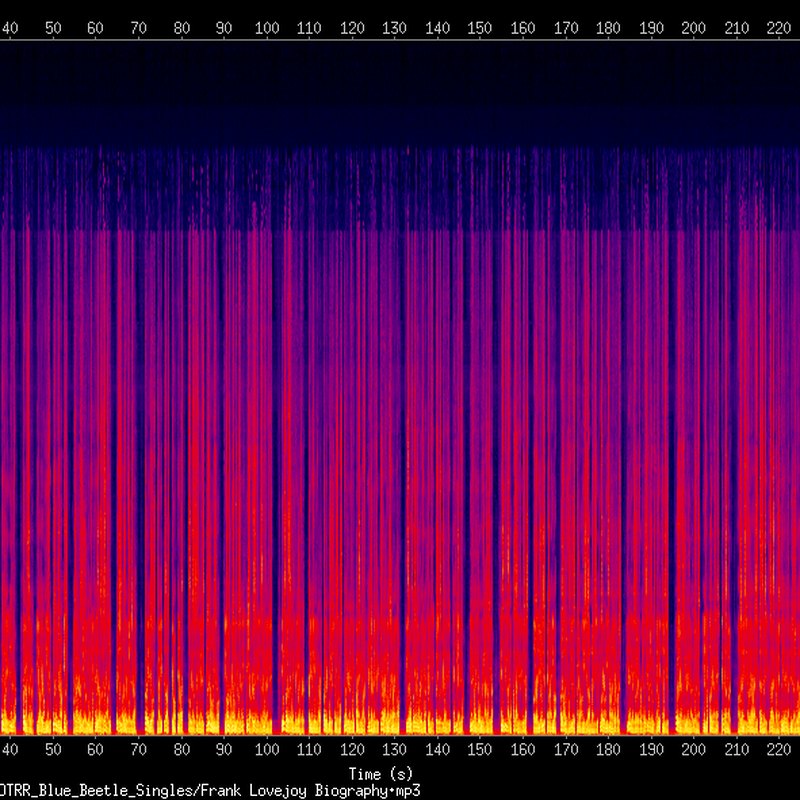Click the 130 tick label on top axis
This screenshot has height=800, width=800.
(394, 28)
